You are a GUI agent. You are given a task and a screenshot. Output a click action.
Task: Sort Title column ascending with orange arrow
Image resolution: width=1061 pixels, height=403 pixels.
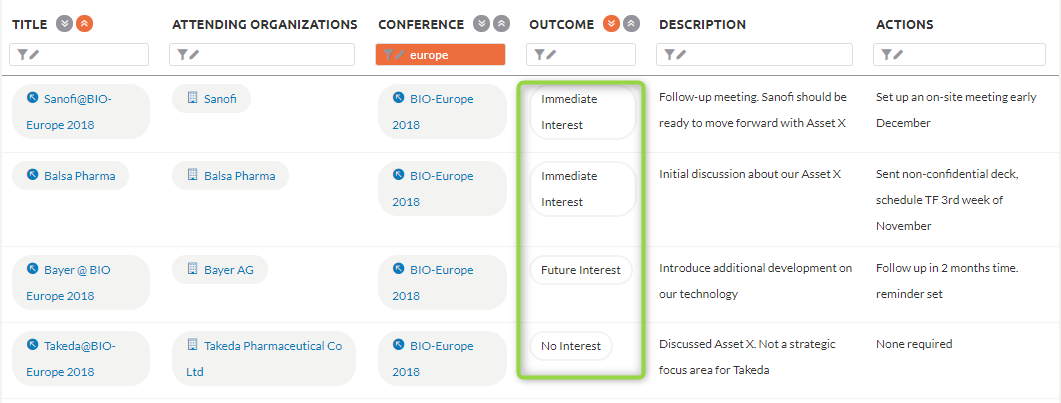tap(85, 24)
